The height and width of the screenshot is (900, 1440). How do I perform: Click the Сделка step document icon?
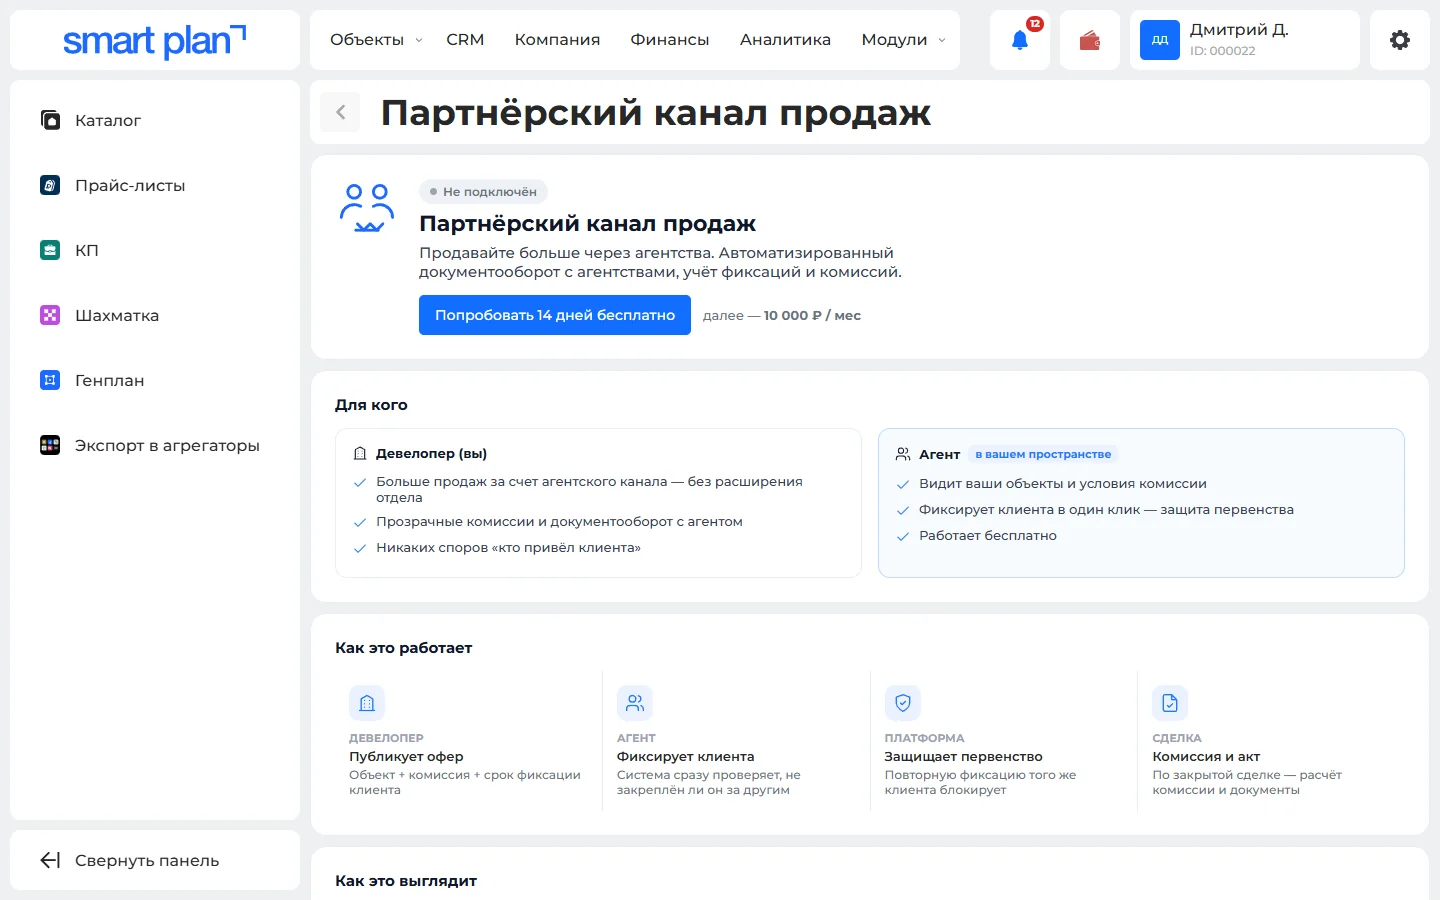point(1170,703)
